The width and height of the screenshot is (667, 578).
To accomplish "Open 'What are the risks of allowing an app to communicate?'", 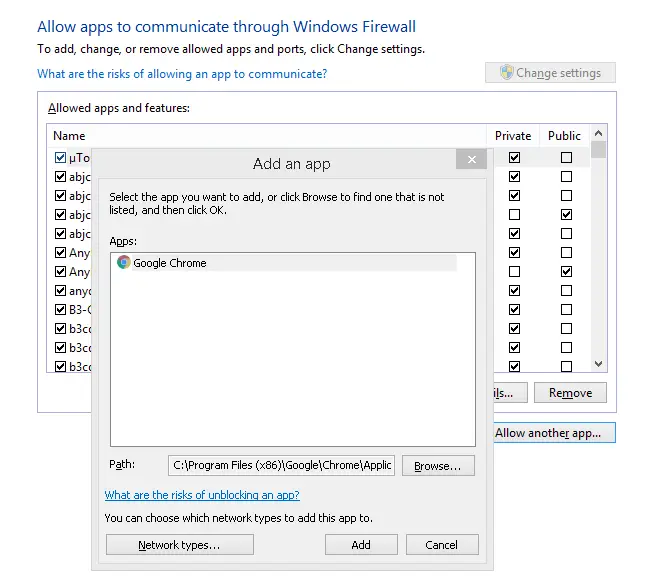I will (x=182, y=74).
